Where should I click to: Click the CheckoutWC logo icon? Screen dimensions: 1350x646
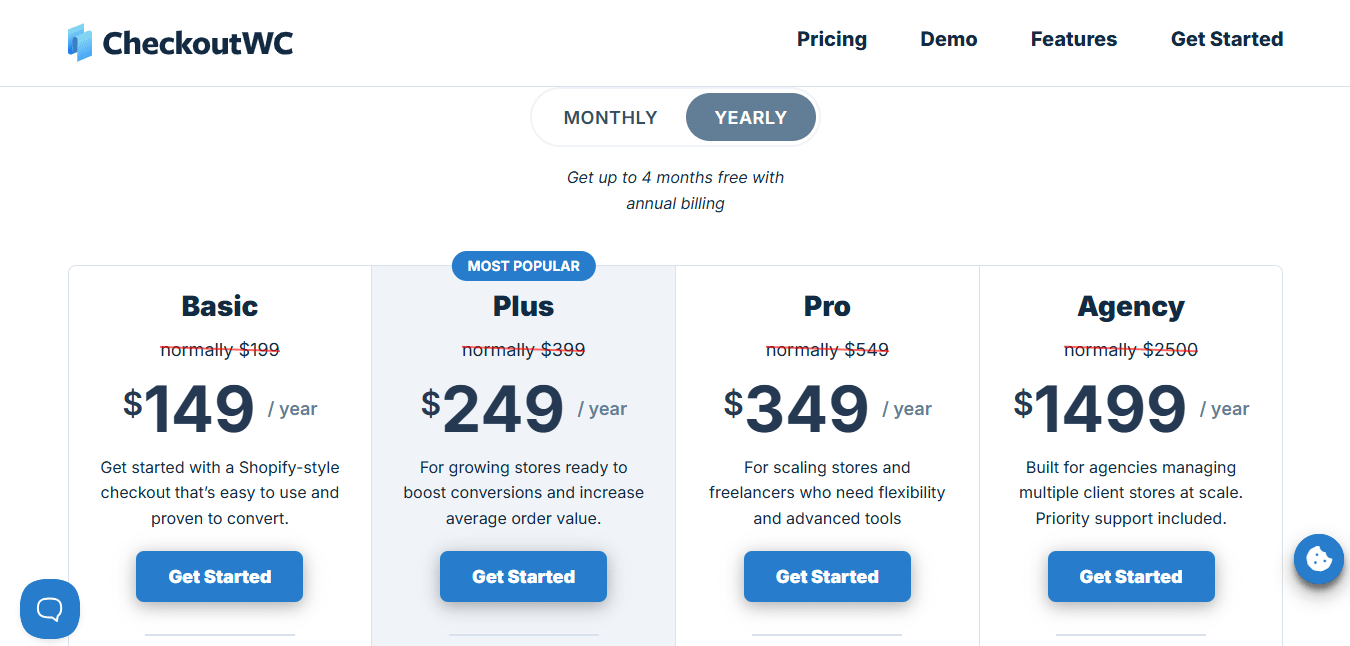click(x=78, y=42)
